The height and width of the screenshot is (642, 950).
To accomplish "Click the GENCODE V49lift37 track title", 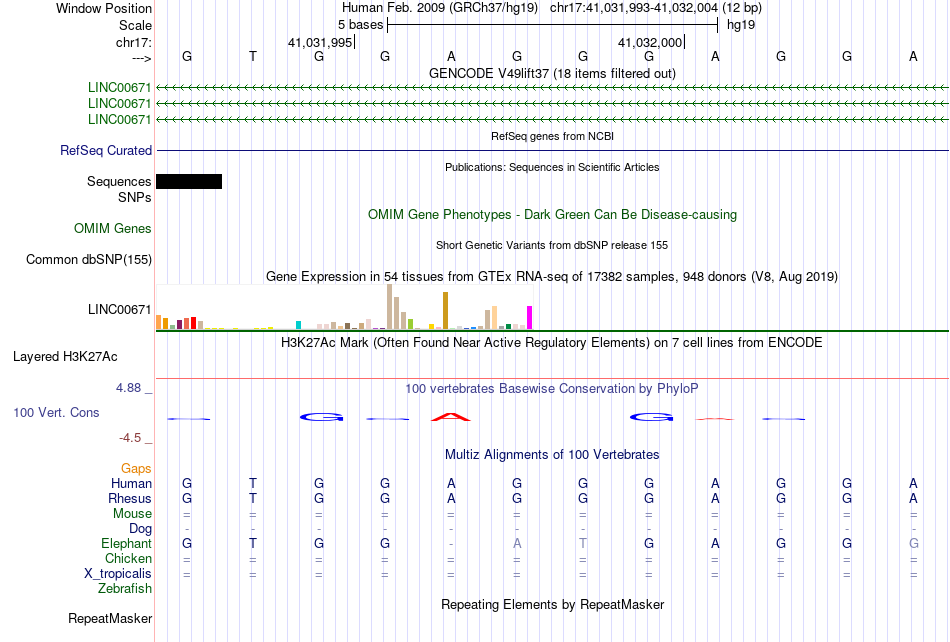I will [x=552, y=73].
